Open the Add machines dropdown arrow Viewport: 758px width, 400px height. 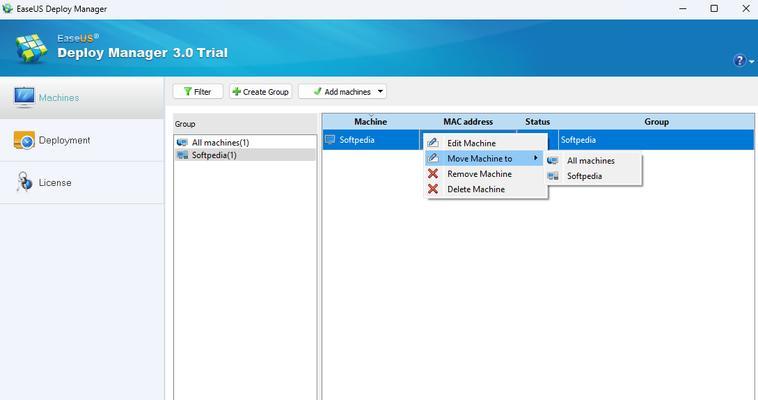[x=380, y=91]
